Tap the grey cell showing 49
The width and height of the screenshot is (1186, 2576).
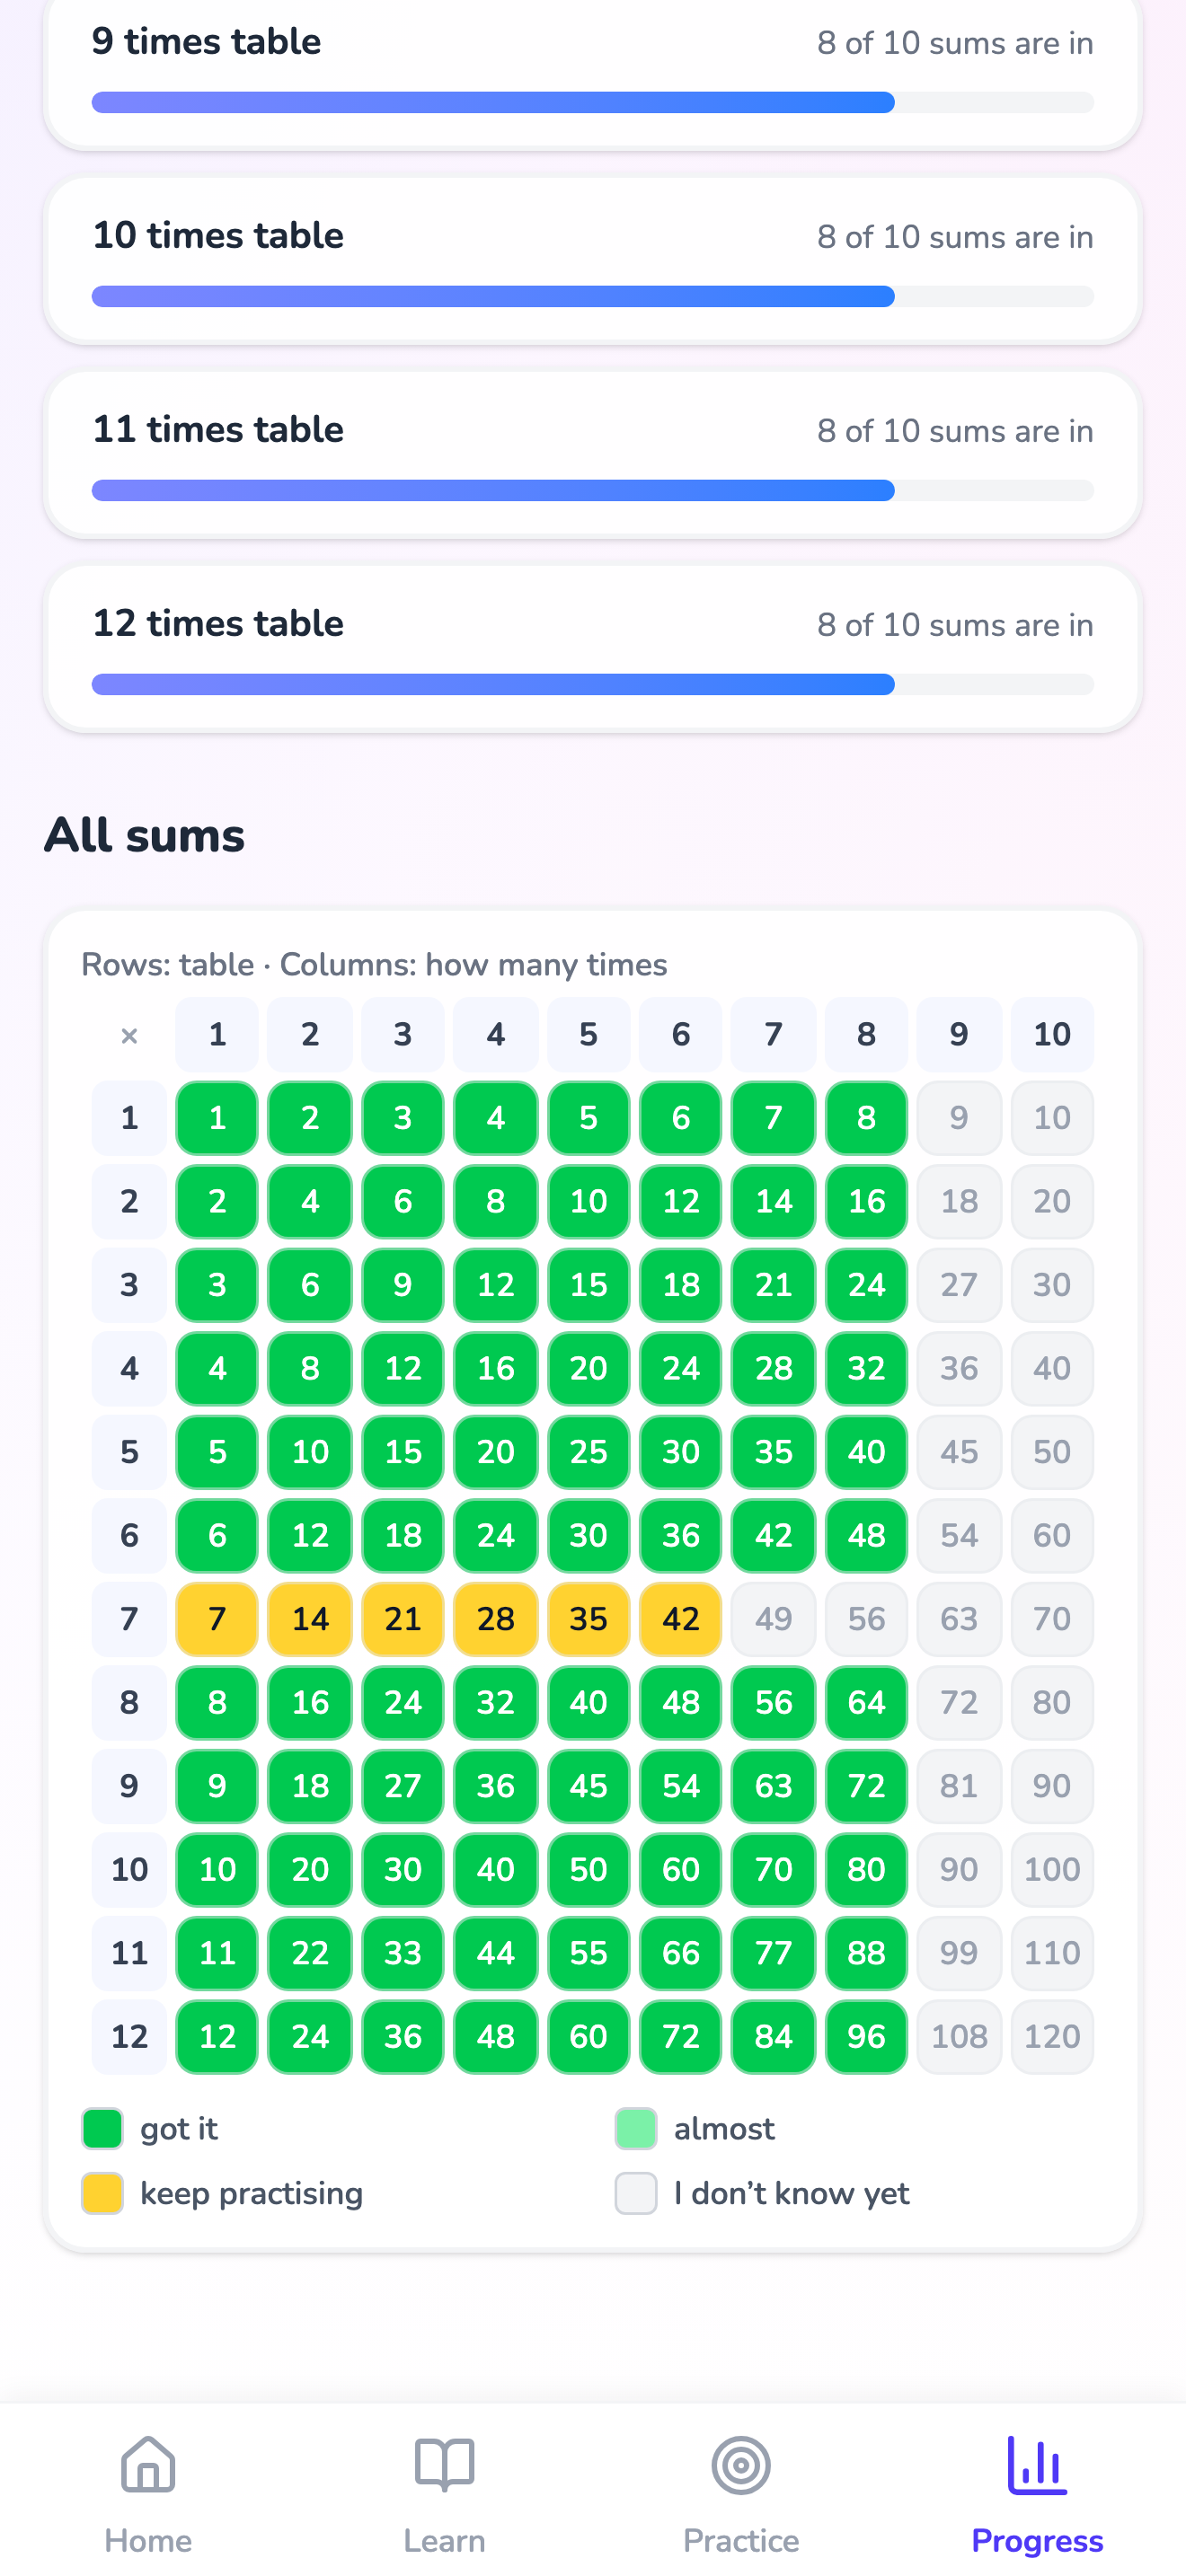(x=773, y=1619)
